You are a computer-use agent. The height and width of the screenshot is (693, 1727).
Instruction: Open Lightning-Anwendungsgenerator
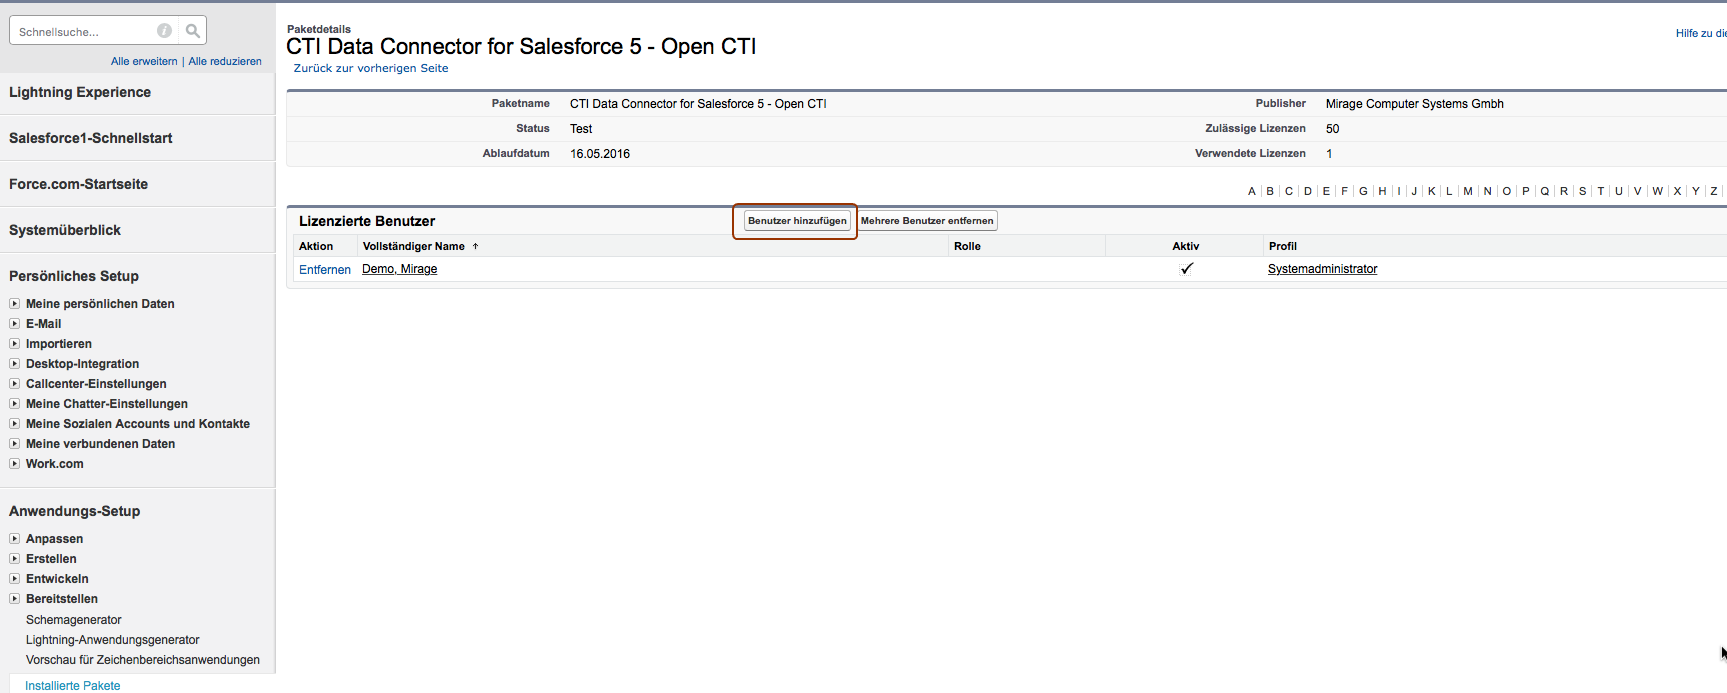point(113,640)
